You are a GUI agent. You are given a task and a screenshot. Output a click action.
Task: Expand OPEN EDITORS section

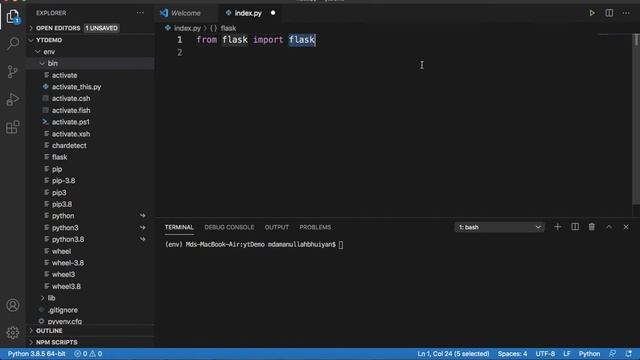[x=58, y=28]
